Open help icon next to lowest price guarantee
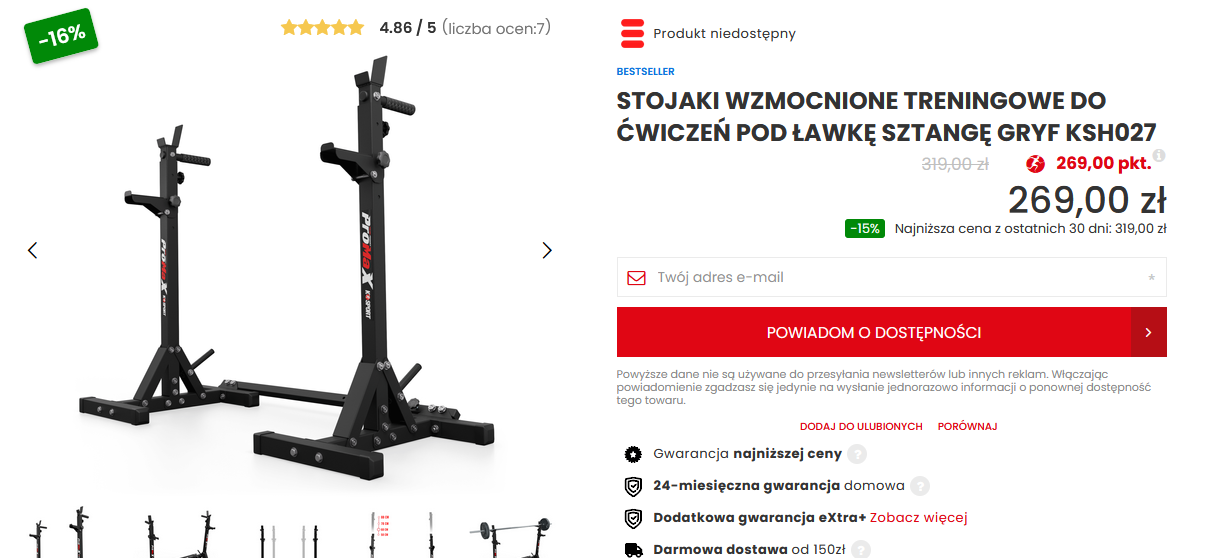Viewport: 1209px width, 558px height. 857,454
